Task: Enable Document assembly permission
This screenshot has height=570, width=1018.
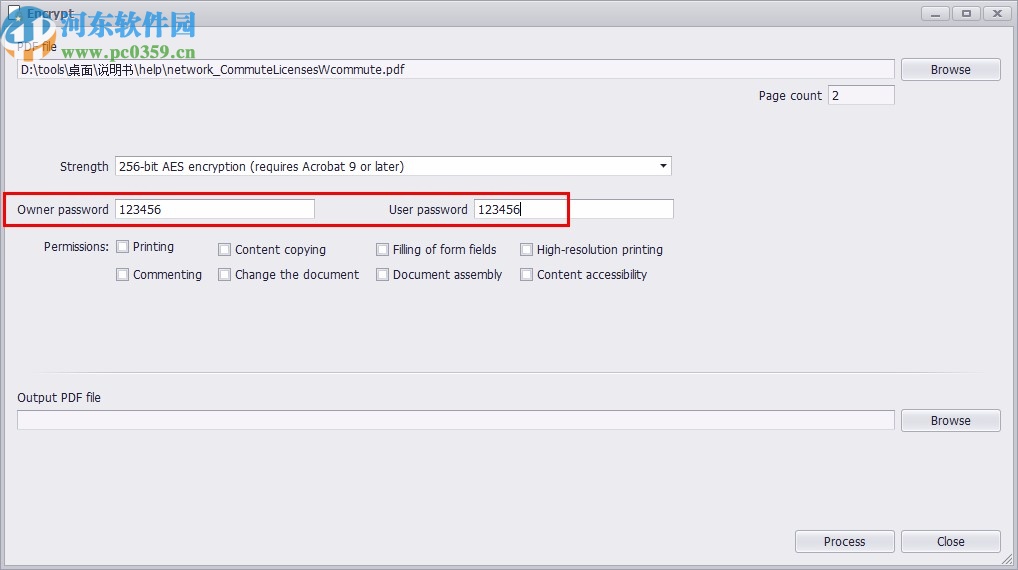Action: [x=382, y=275]
